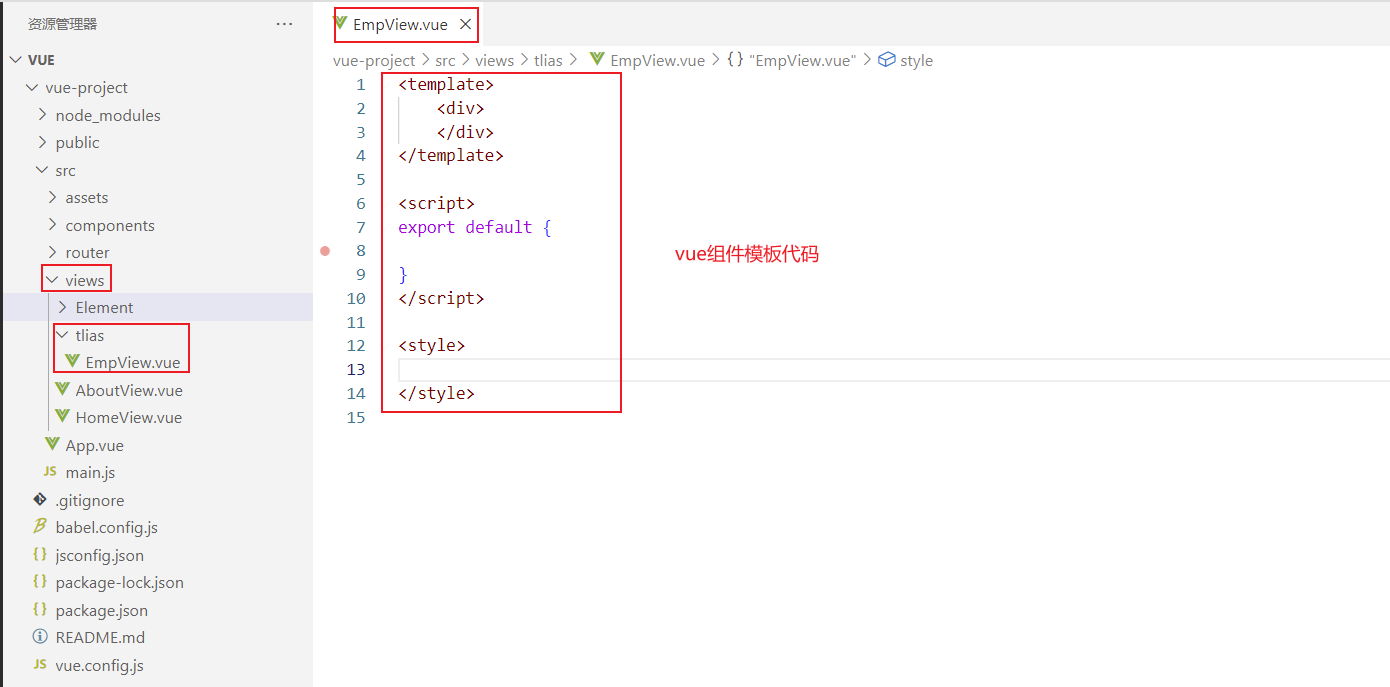Click the cube icon in breadcrumb style
The width and height of the screenshot is (1390, 687).
click(886, 60)
